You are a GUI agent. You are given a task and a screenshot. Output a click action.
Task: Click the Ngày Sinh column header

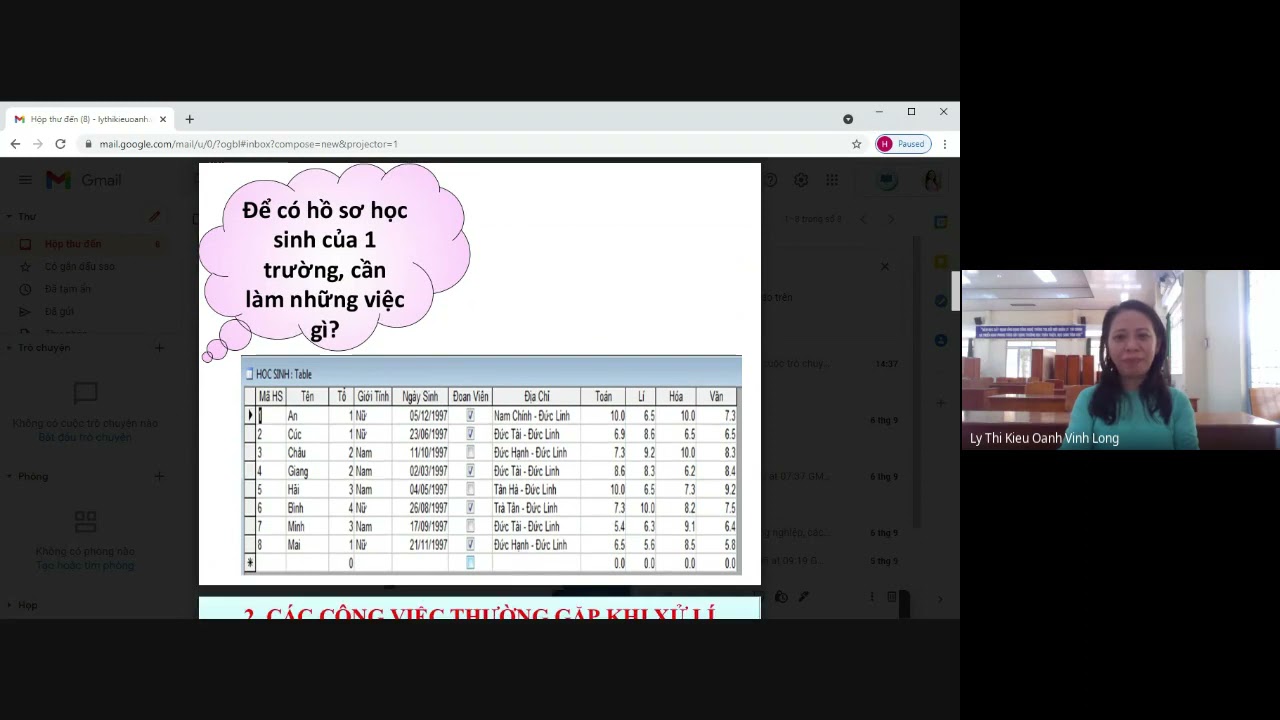tap(420, 397)
